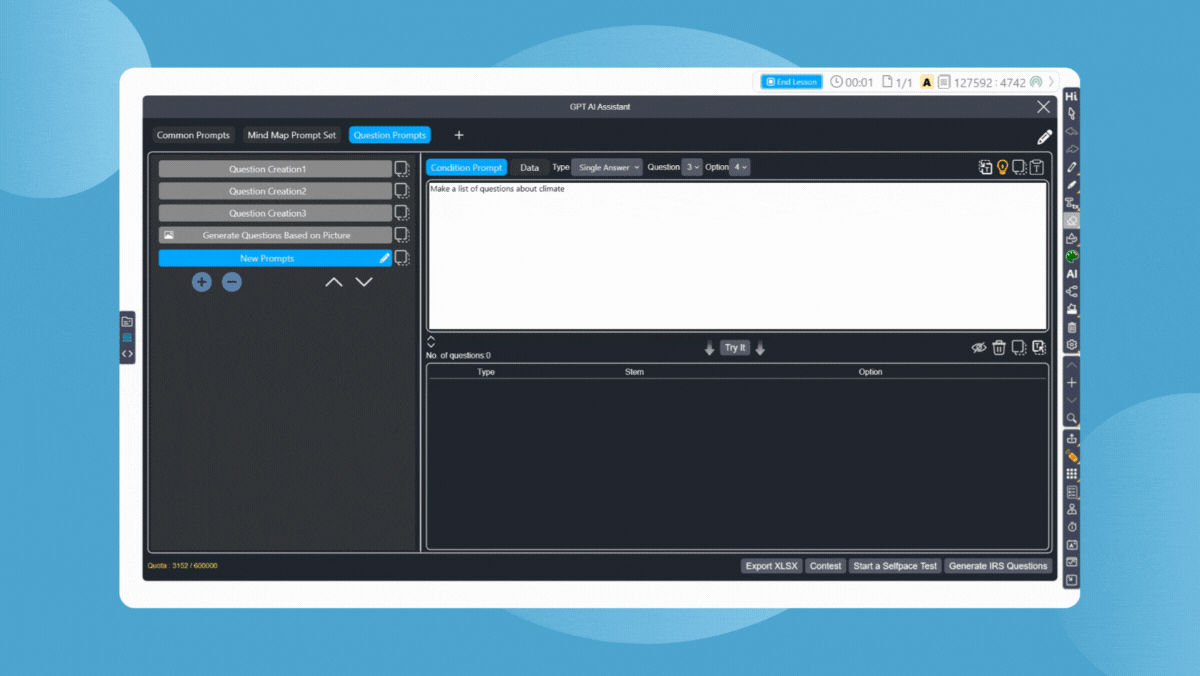1200x676 pixels.
Task: Click trash bin icon on right sidebar
Action: 1072,327
